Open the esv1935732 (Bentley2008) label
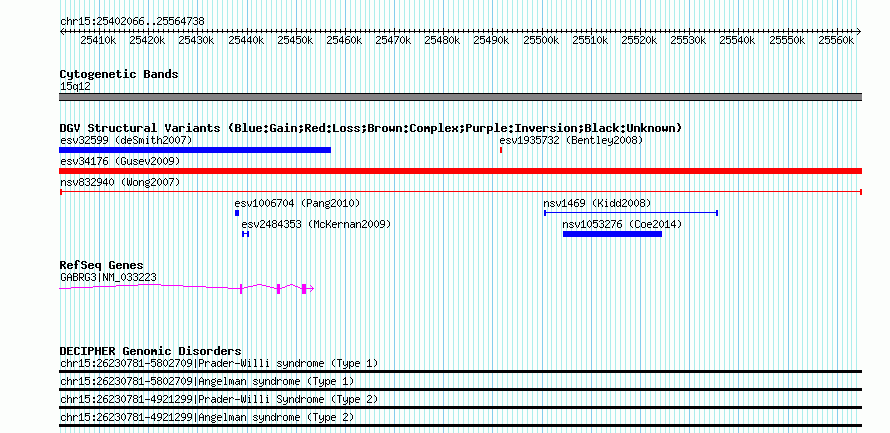 click(x=571, y=140)
